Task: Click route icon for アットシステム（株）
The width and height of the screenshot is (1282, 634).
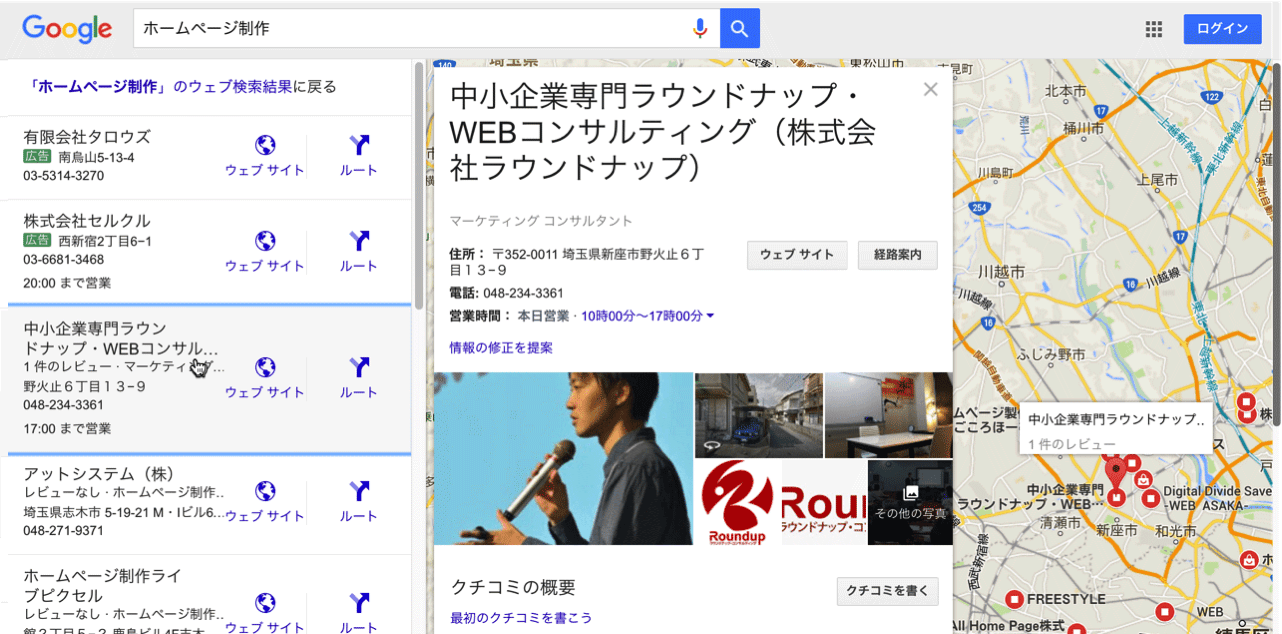Action: pyautogui.click(x=359, y=491)
